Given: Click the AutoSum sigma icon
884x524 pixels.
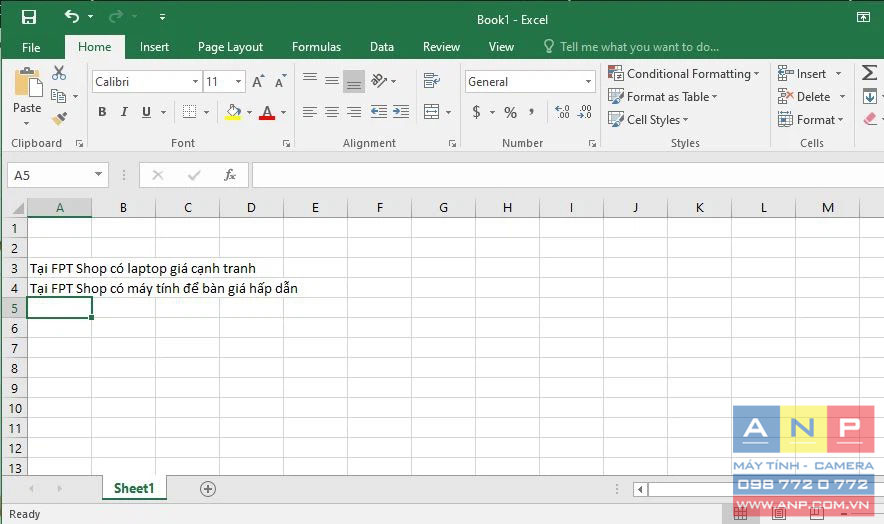Looking at the screenshot, I should (x=869, y=72).
